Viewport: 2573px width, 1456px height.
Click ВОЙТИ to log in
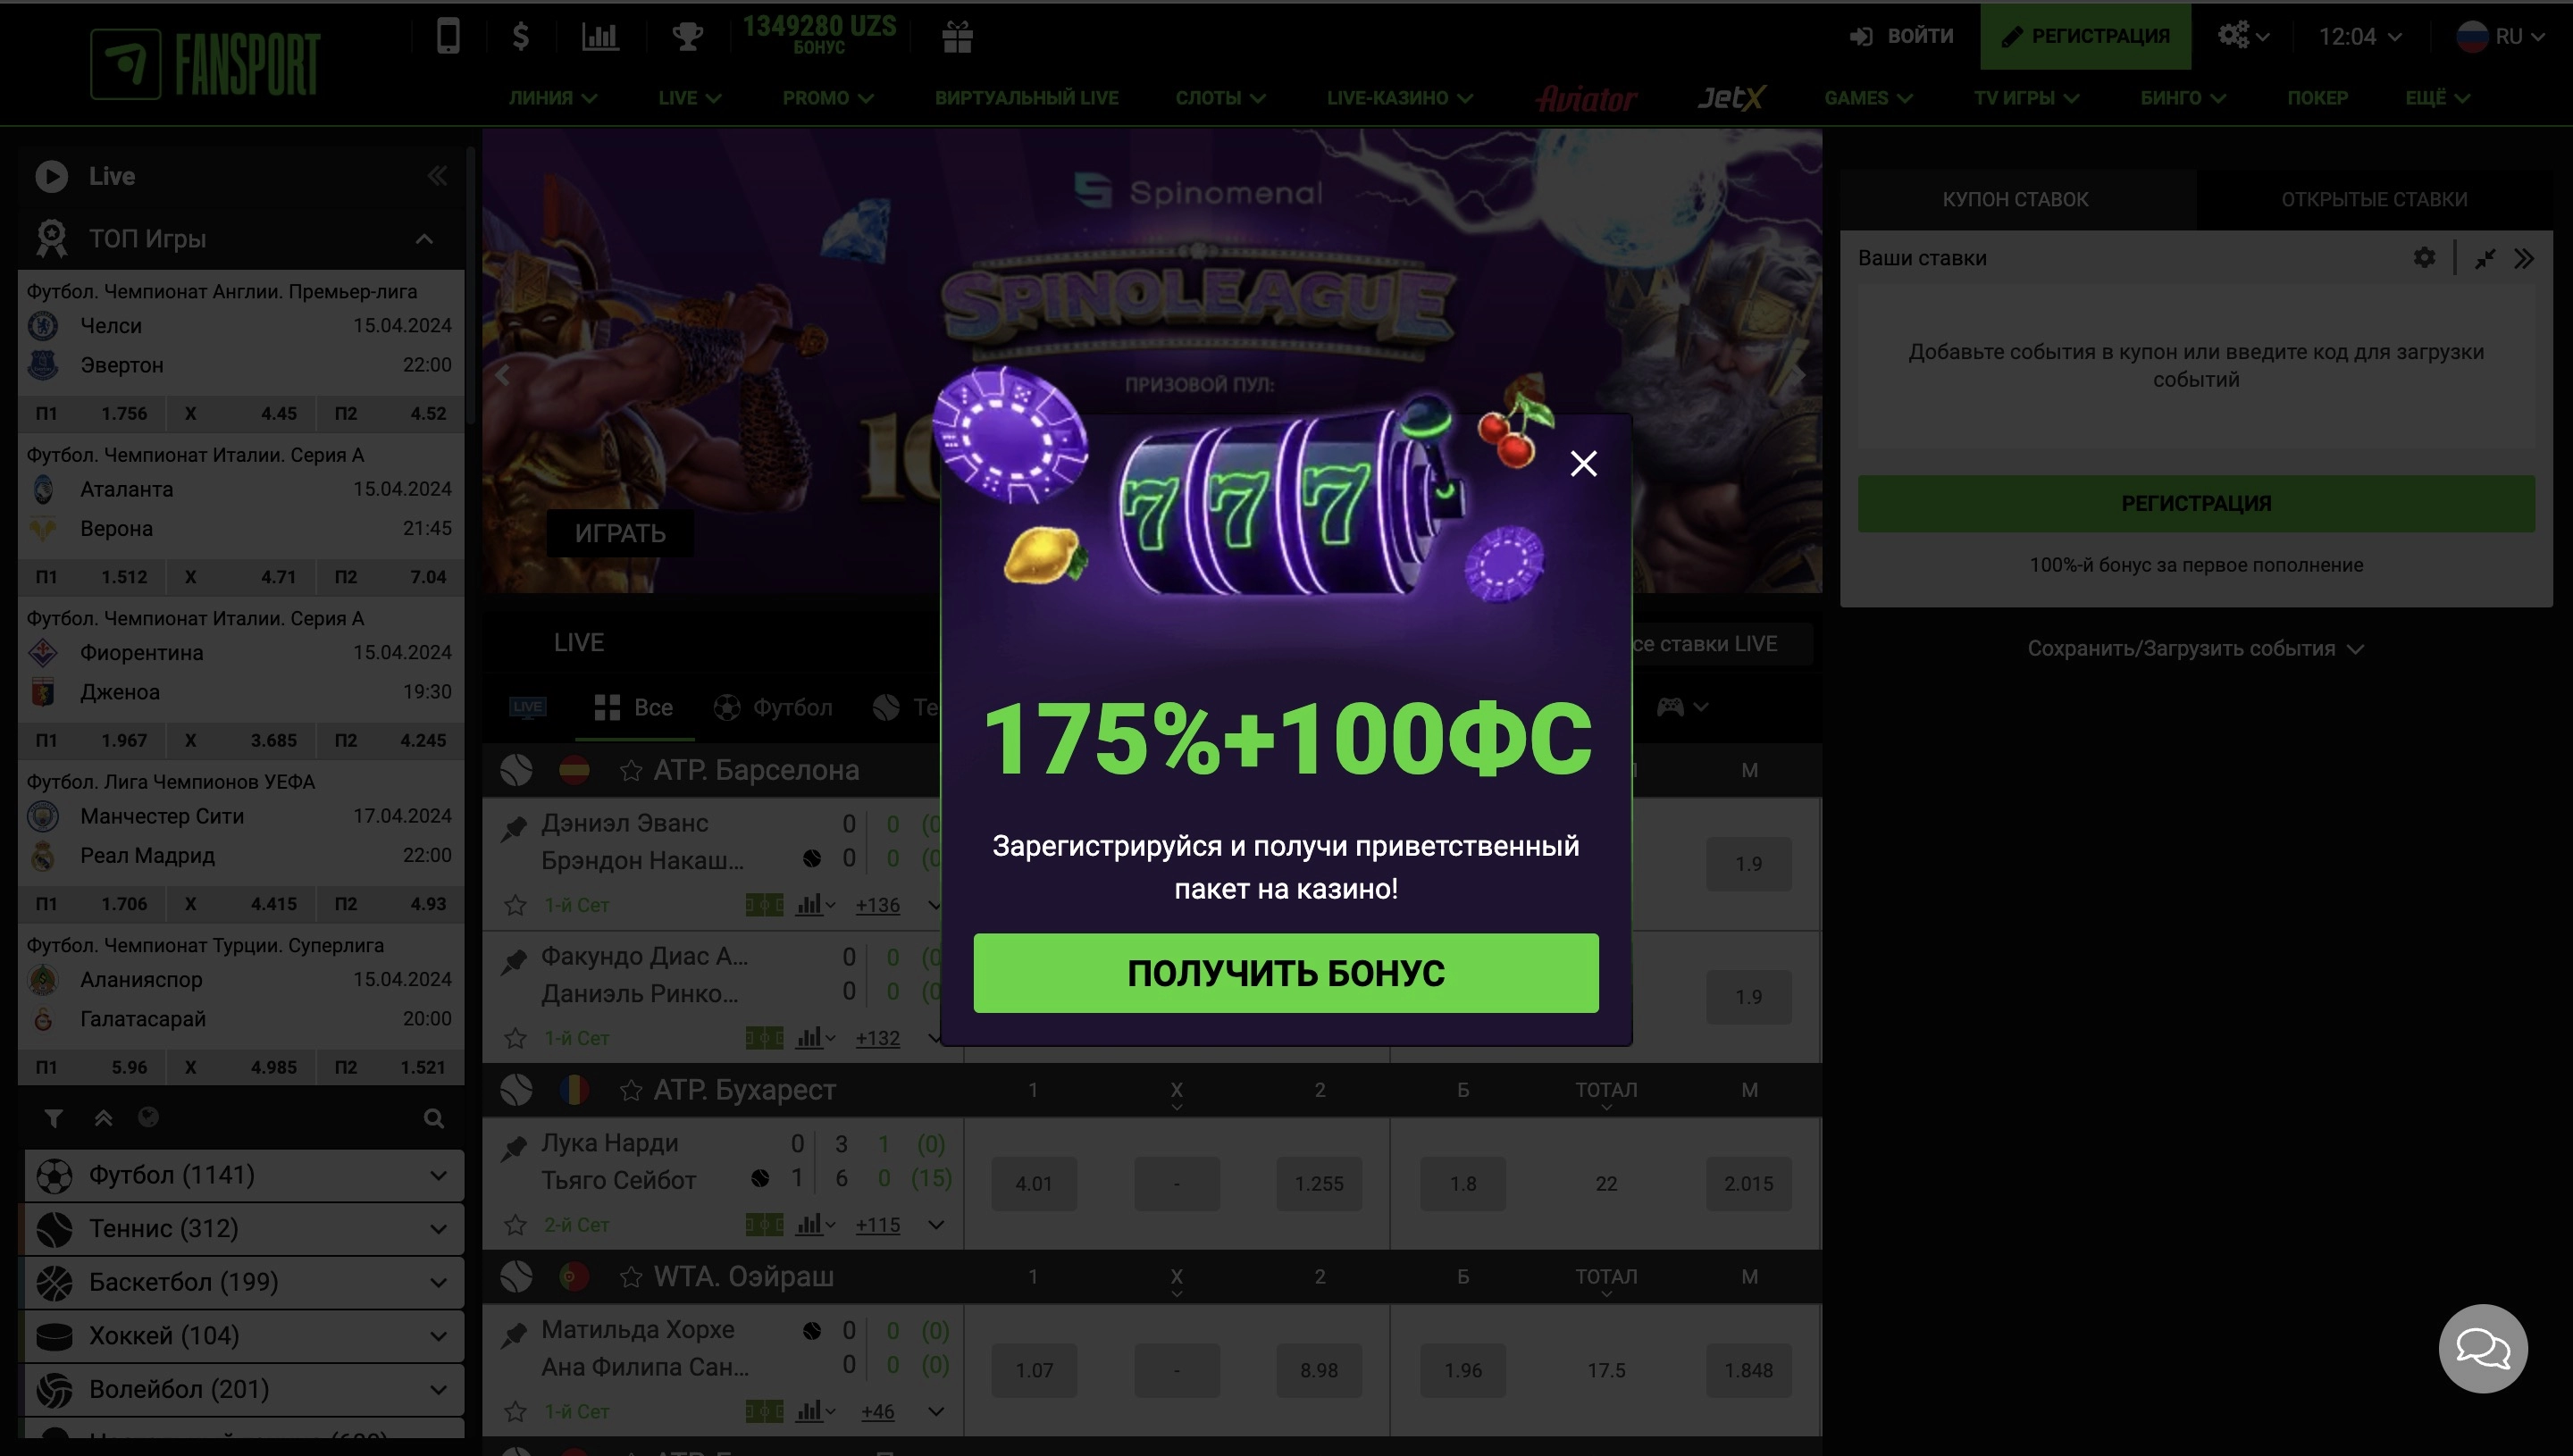click(x=1902, y=36)
